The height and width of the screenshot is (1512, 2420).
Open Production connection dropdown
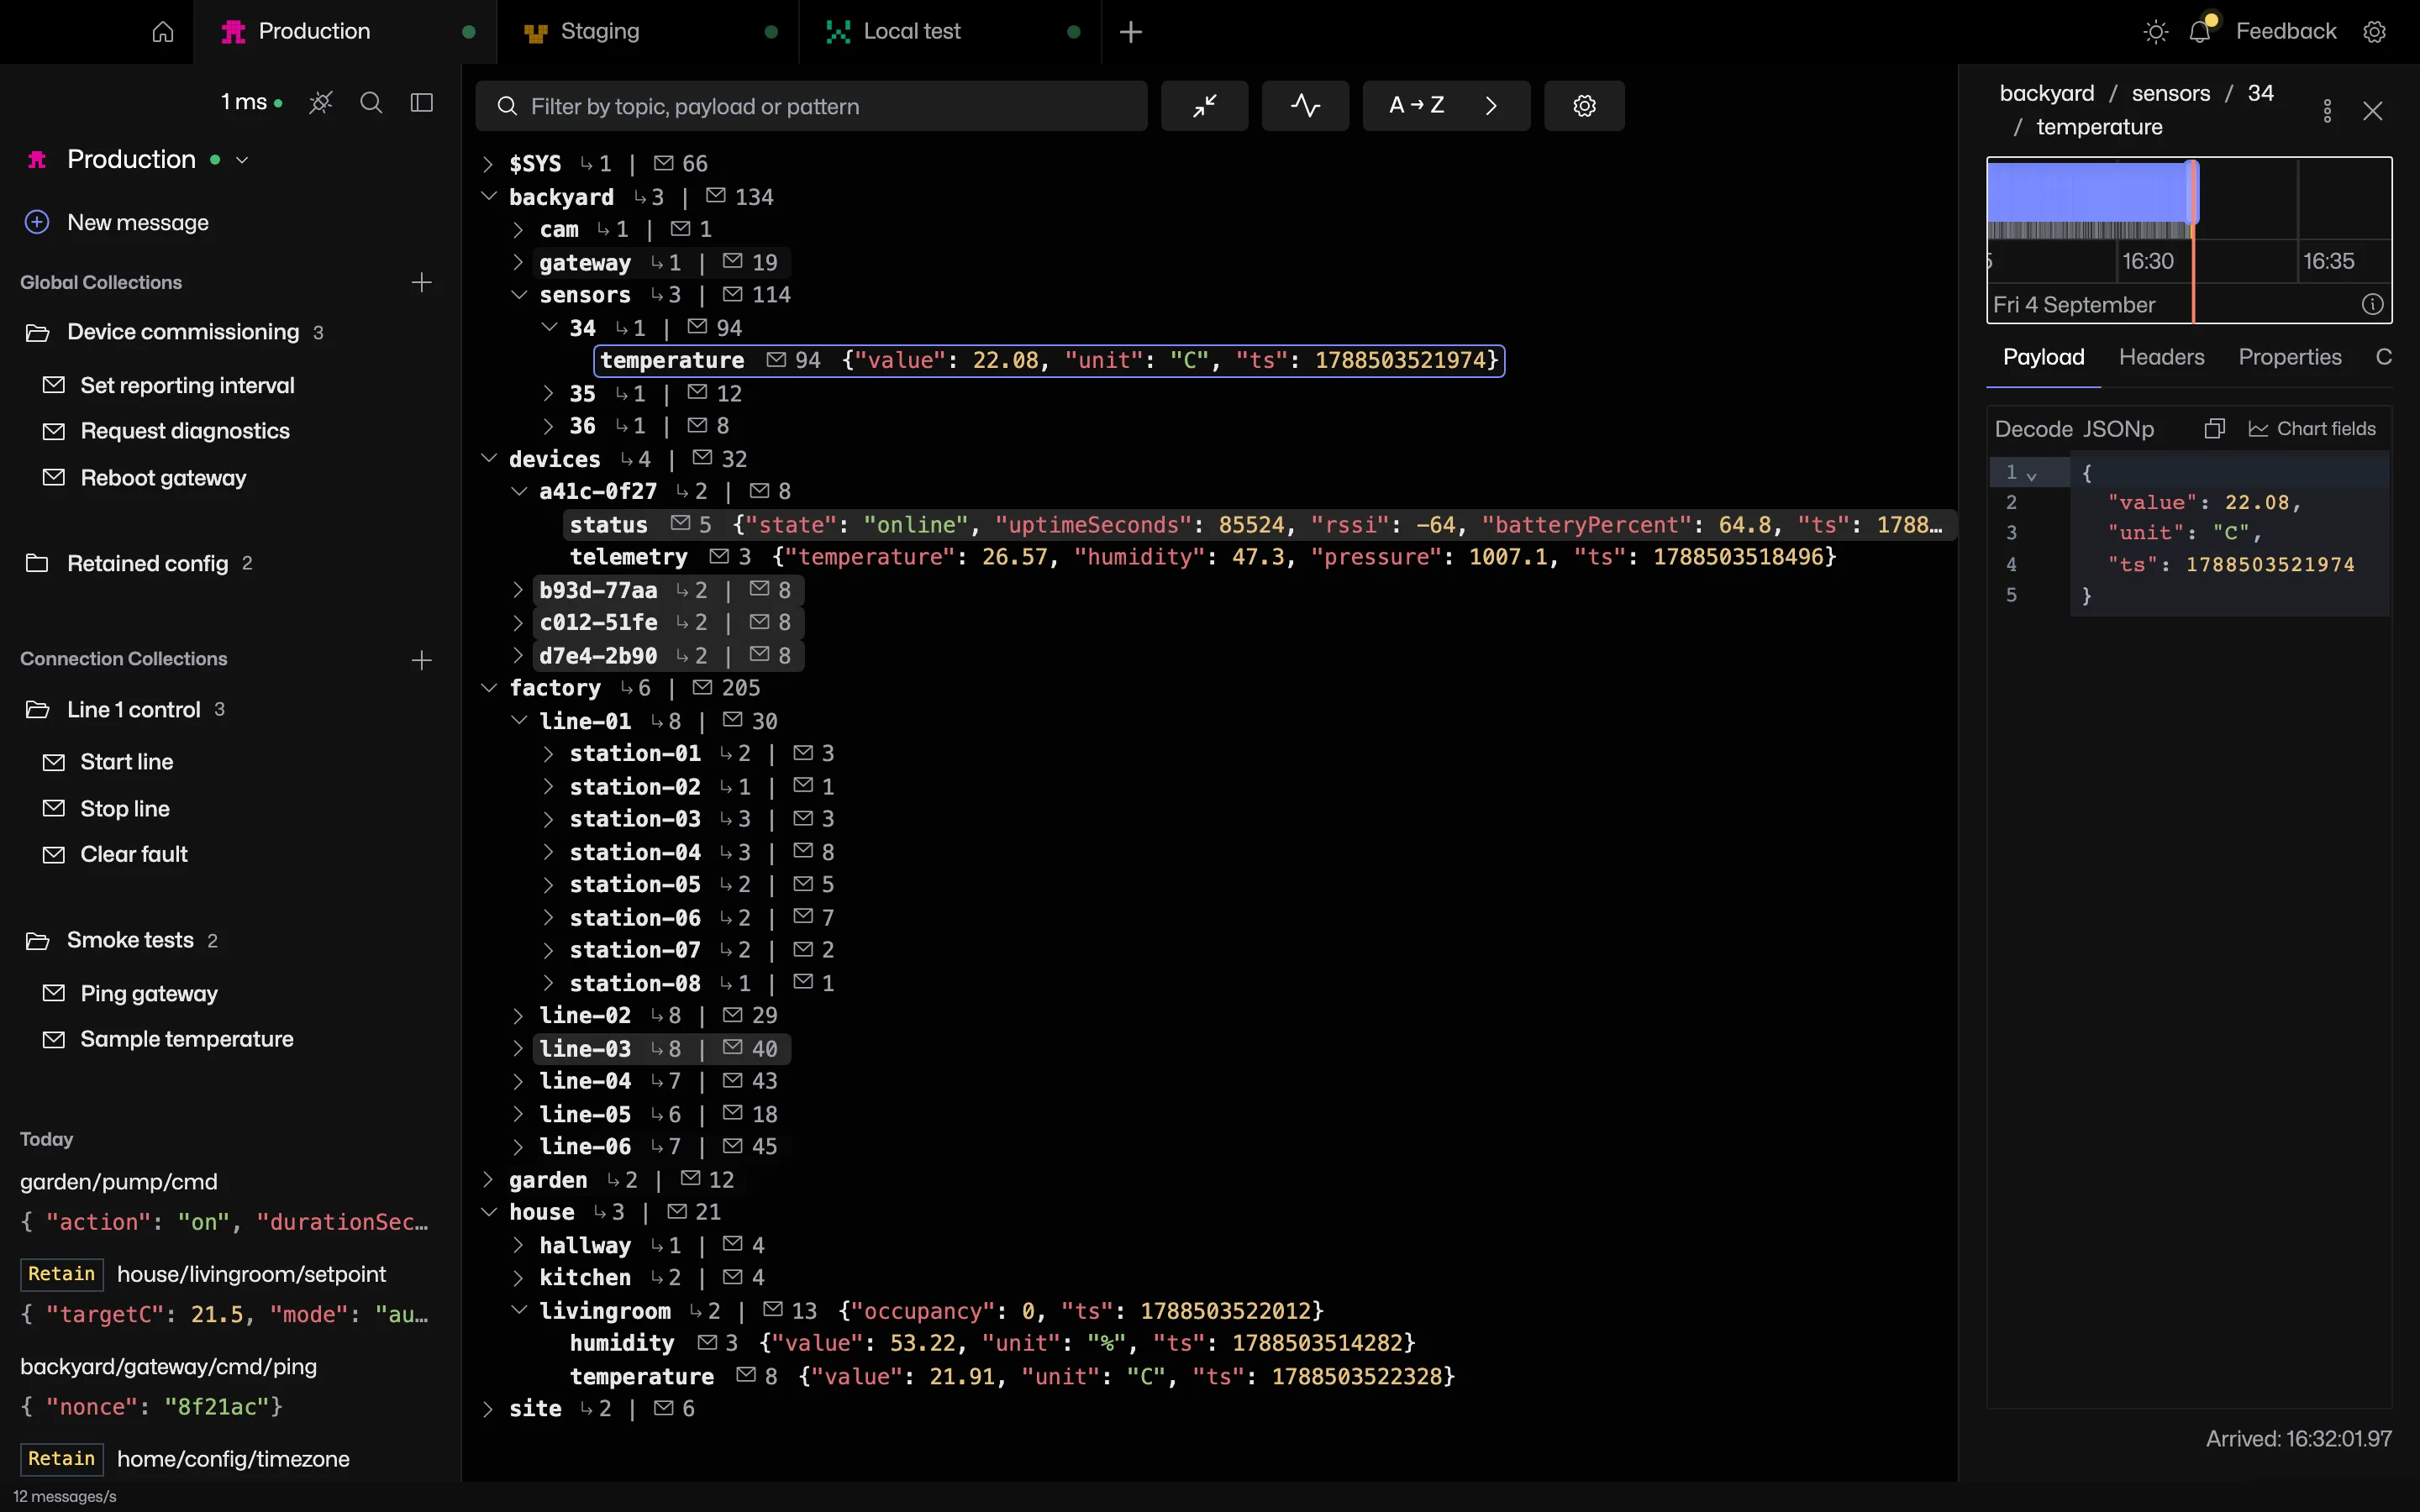[x=242, y=160]
